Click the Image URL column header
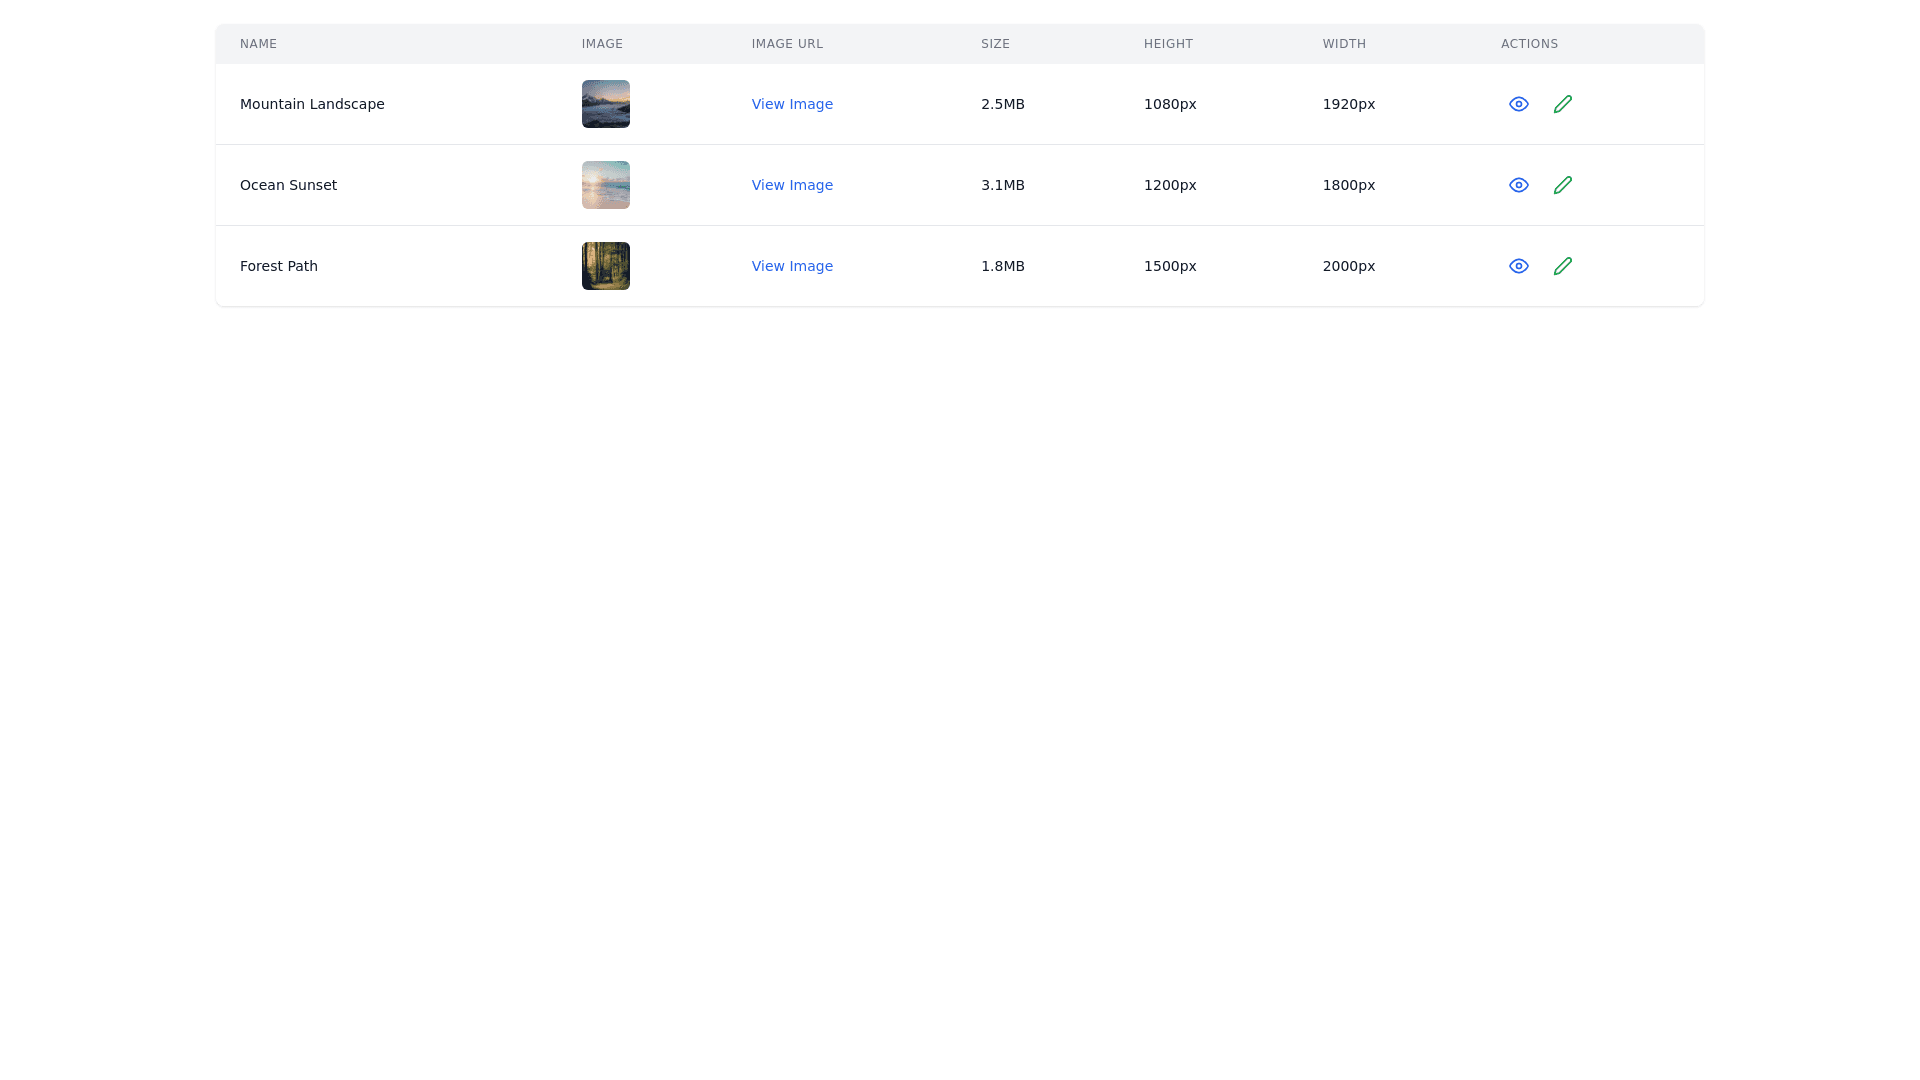The height and width of the screenshot is (1080, 1920). point(787,44)
